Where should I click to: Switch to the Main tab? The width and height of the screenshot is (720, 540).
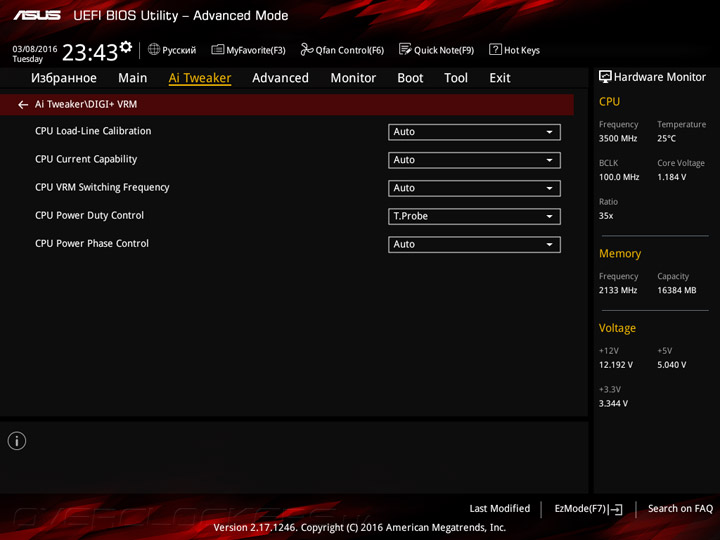[x=133, y=78]
